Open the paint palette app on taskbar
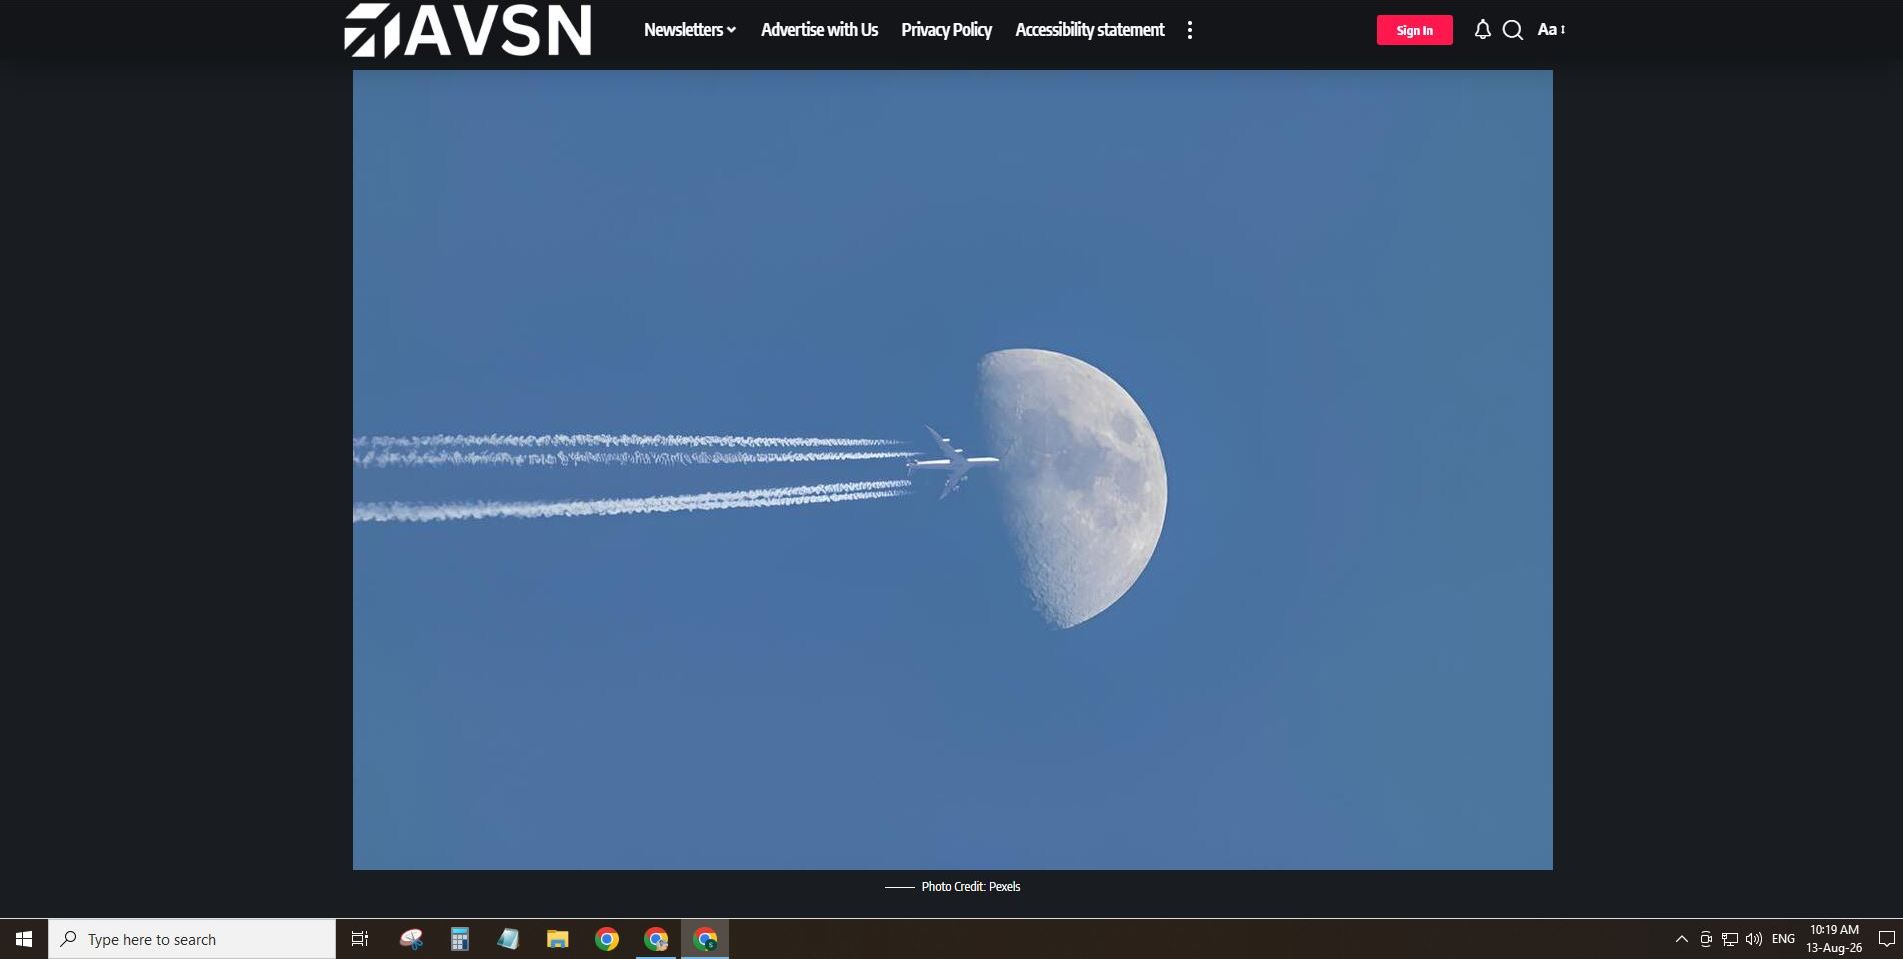Viewport: 1903px width, 959px height. pos(411,939)
